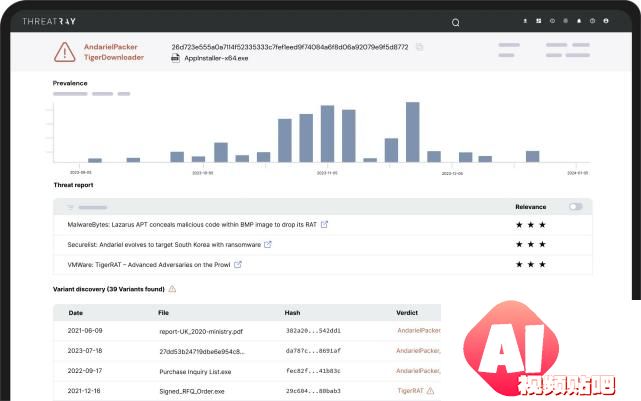This screenshot has height=401, width=641.
Task: Click the TigerRAT verdict label
Action: pos(410,391)
